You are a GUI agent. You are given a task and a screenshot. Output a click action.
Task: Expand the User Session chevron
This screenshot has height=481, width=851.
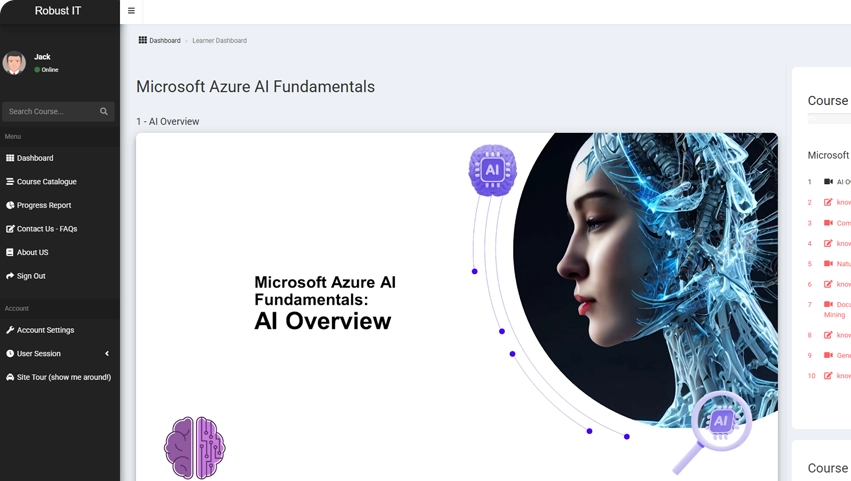(x=107, y=353)
